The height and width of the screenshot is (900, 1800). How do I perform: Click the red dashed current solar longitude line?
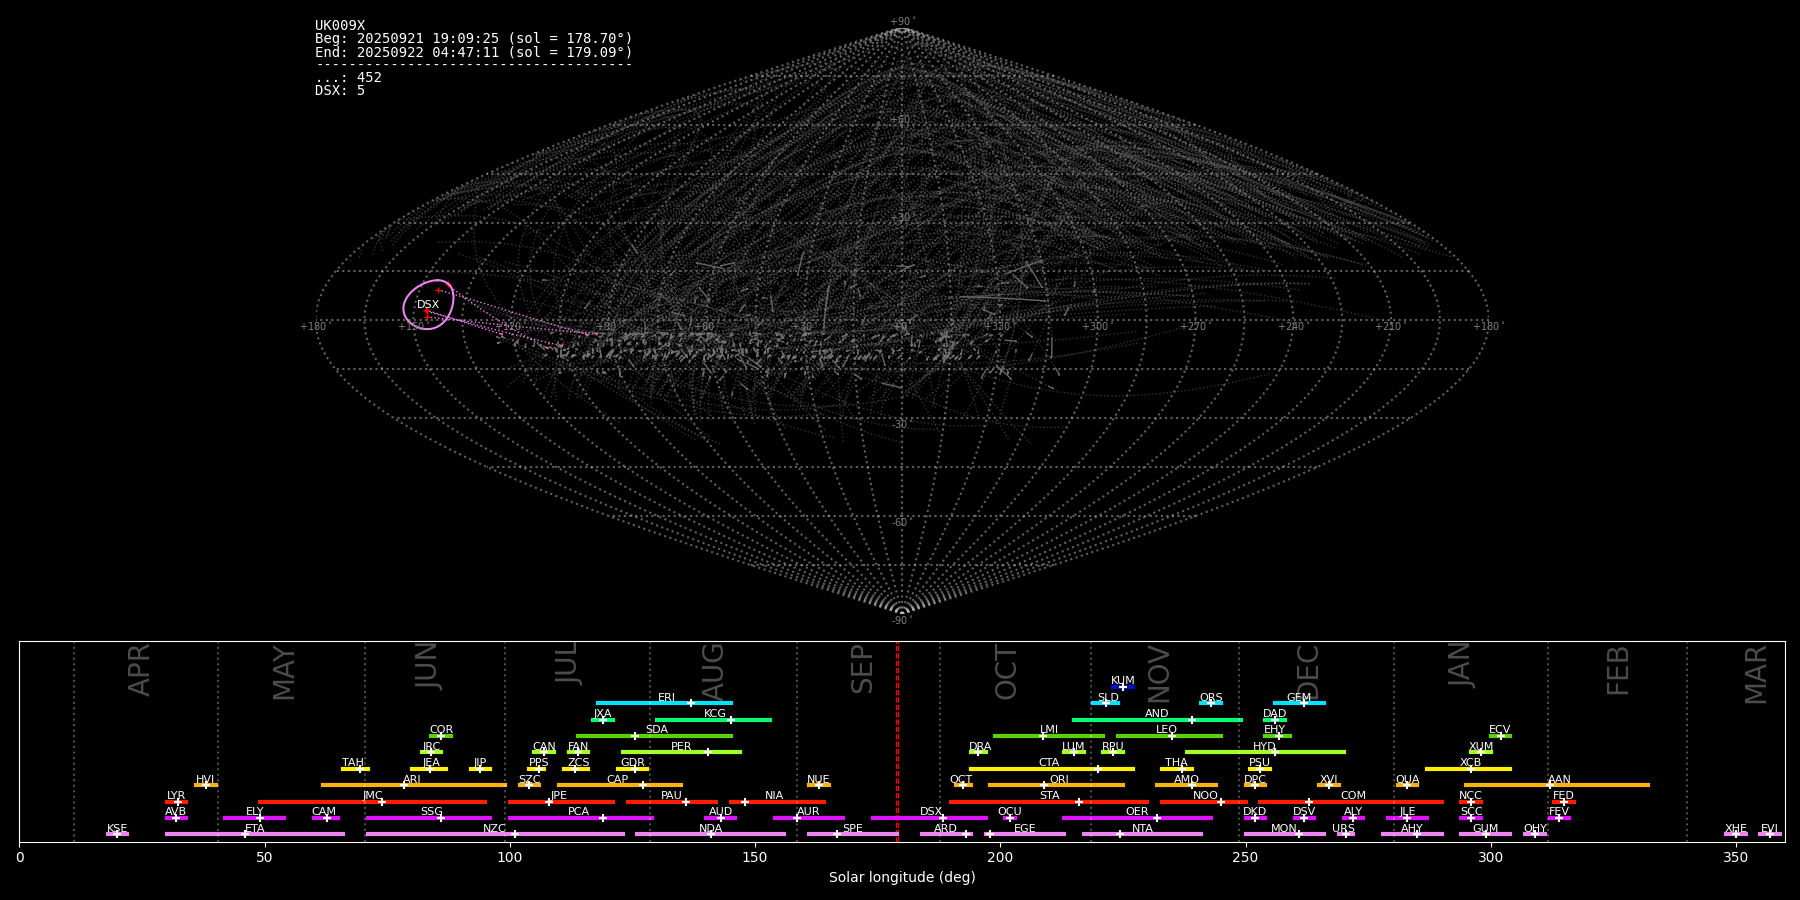[x=897, y=742]
